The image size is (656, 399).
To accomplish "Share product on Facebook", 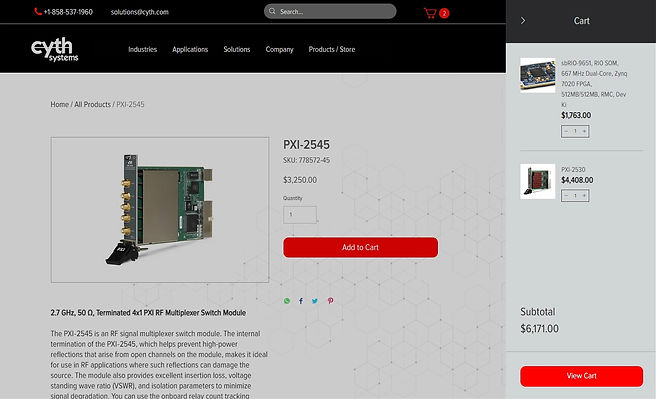I will [301, 301].
